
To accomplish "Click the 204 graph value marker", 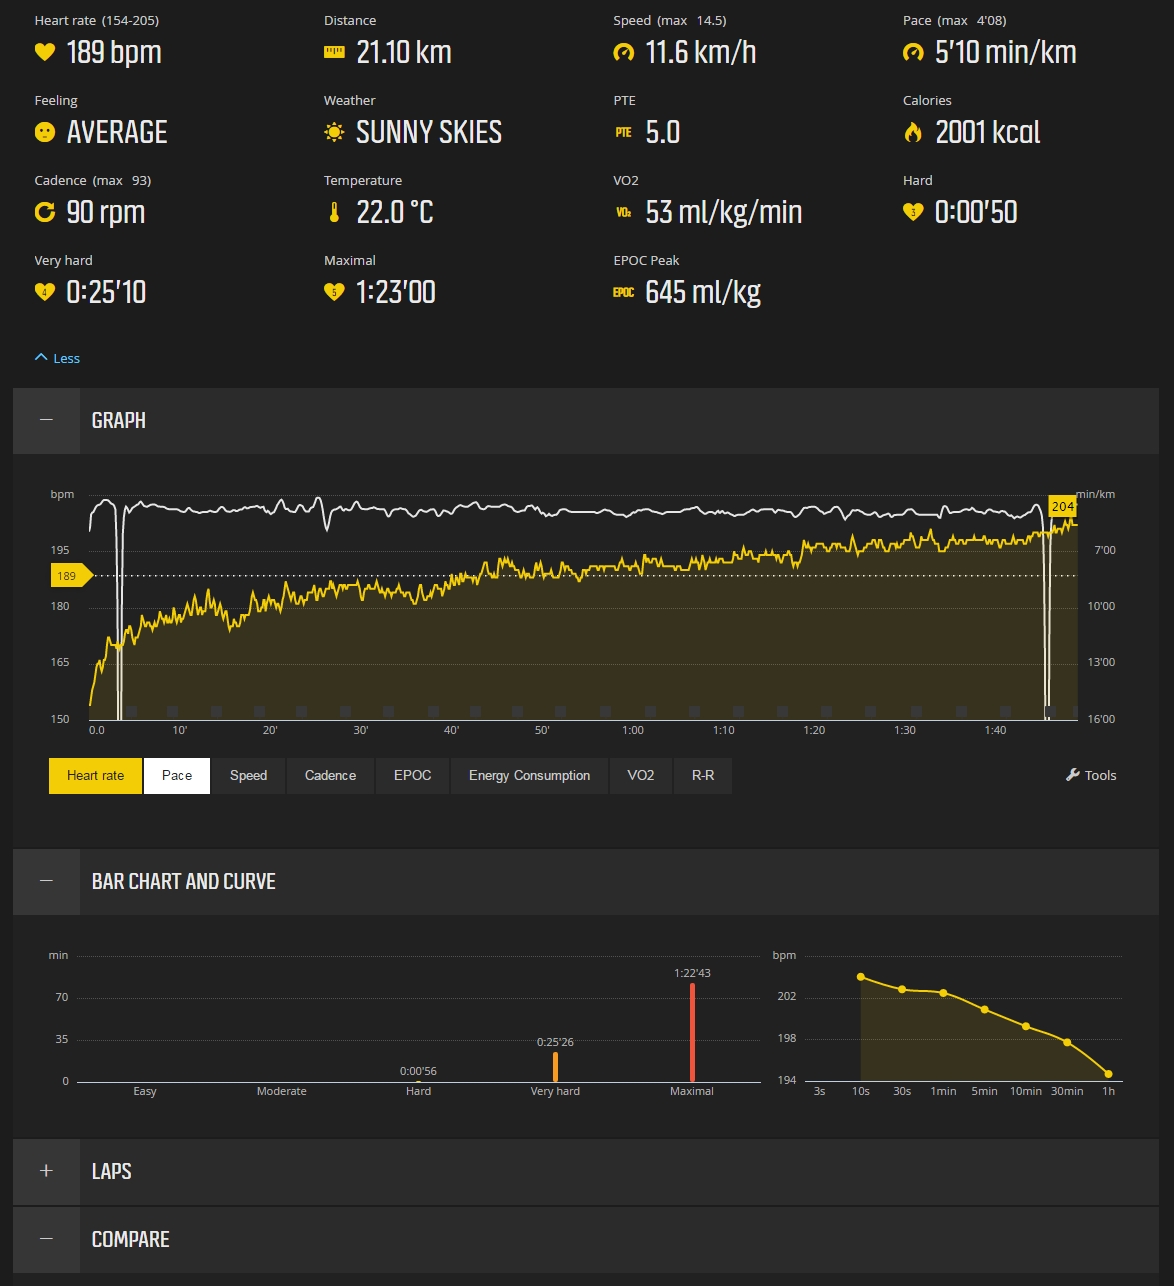I will [x=1062, y=506].
